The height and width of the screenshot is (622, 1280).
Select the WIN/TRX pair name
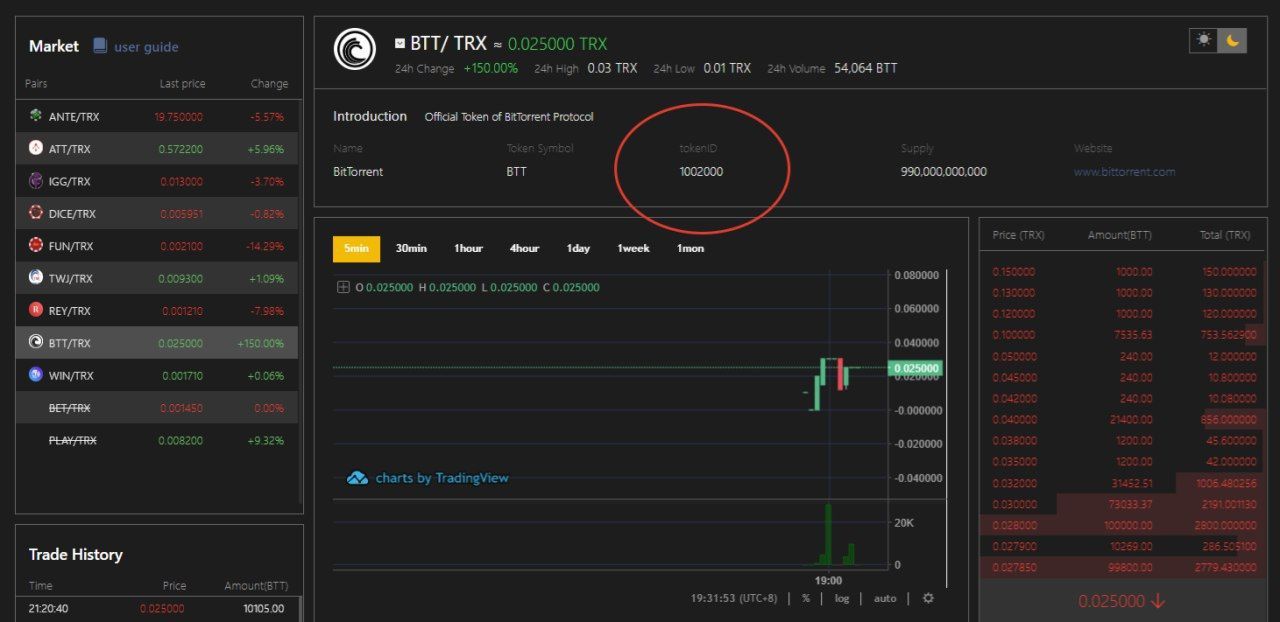(71, 376)
